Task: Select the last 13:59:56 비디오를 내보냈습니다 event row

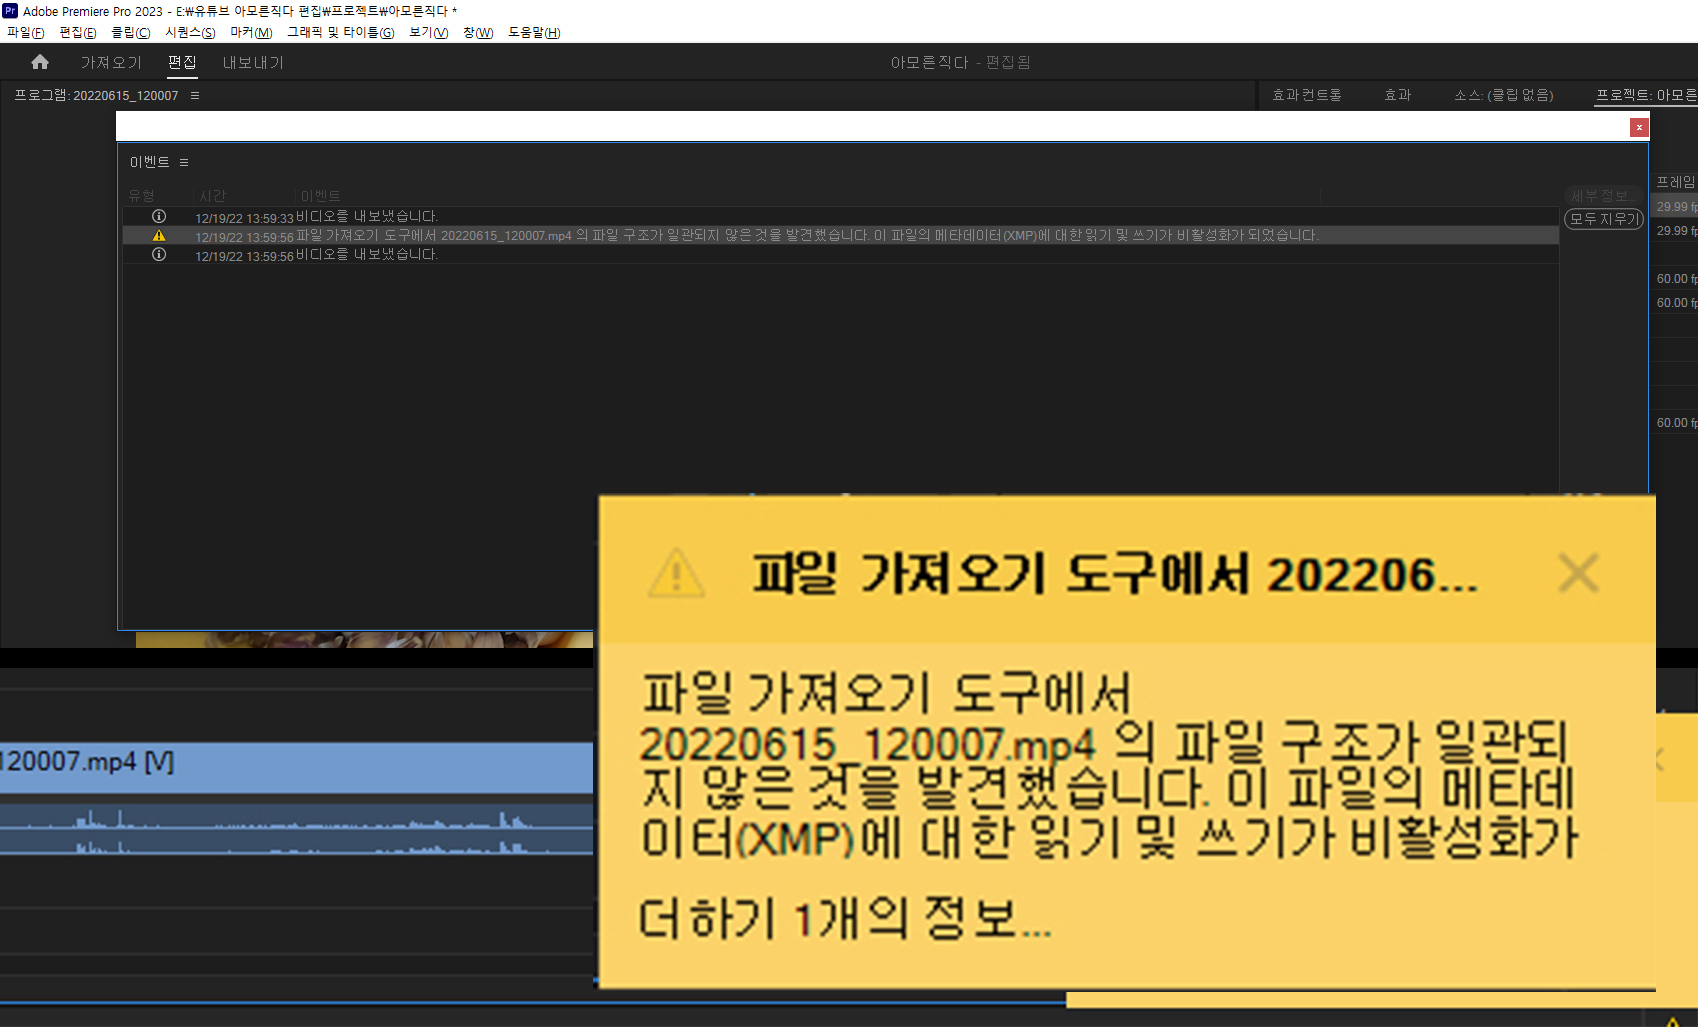Action: point(840,255)
